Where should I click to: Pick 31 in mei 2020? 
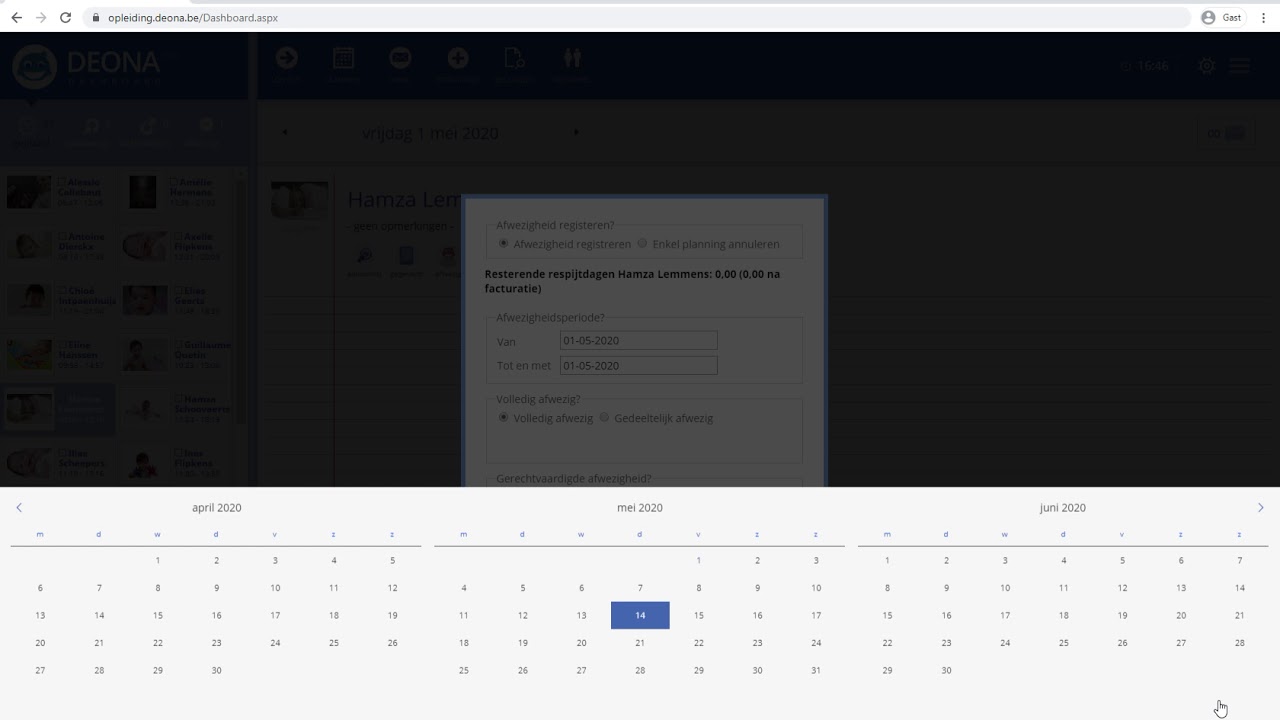pyautogui.click(x=816, y=670)
